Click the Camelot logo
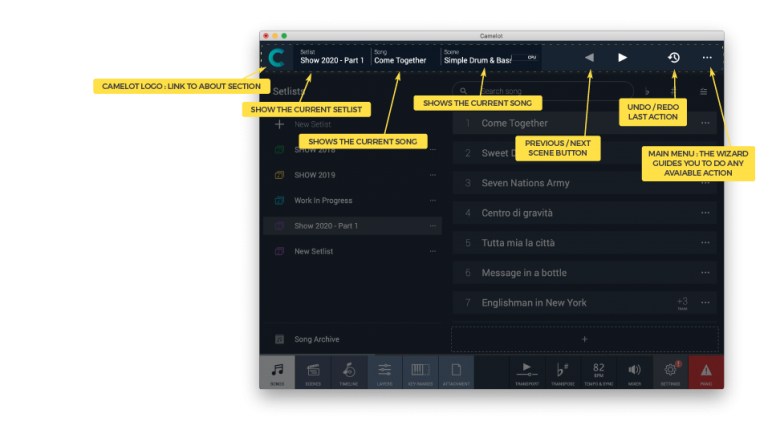768x434 pixels. click(276, 58)
